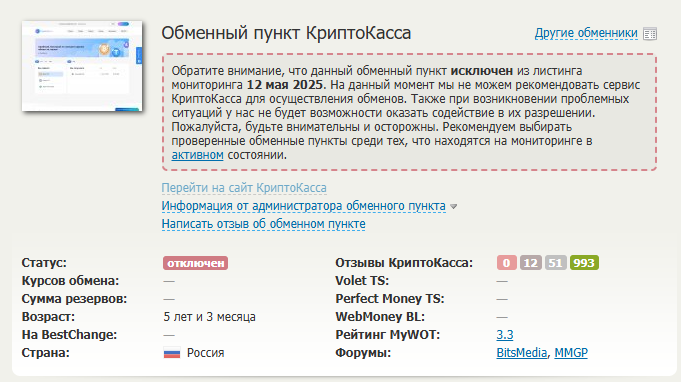Click the arrow next to Информация от администратора
This screenshot has height=382, width=681.
[453, 207]
